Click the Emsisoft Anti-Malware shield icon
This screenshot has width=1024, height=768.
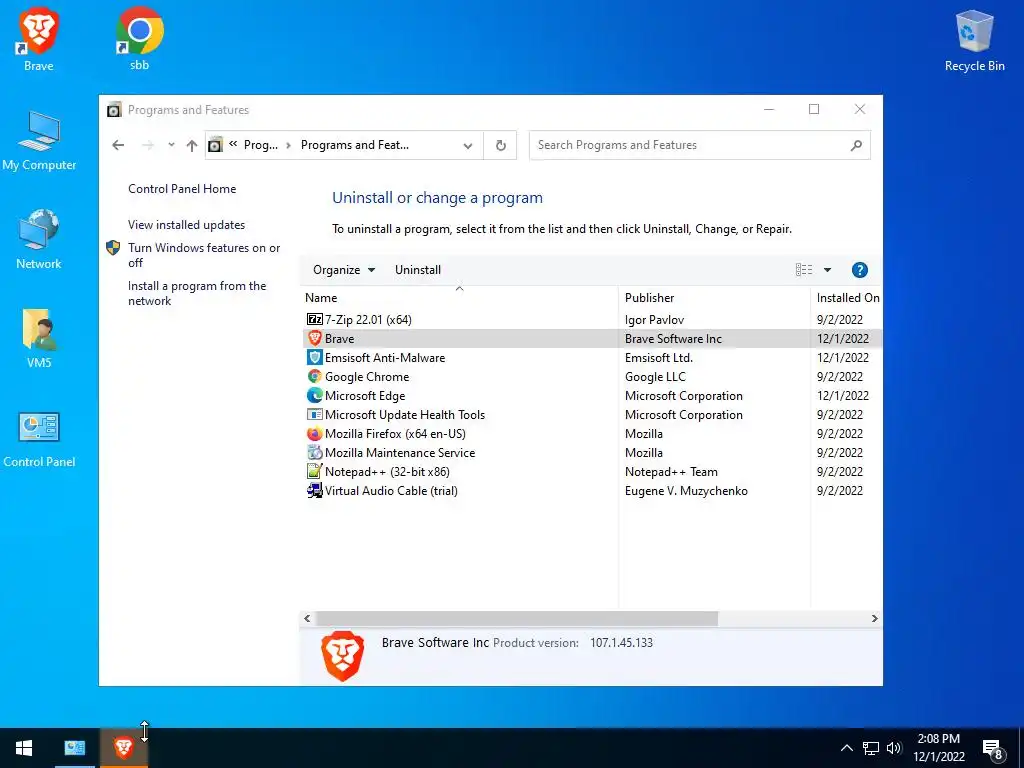coord(315,357)
